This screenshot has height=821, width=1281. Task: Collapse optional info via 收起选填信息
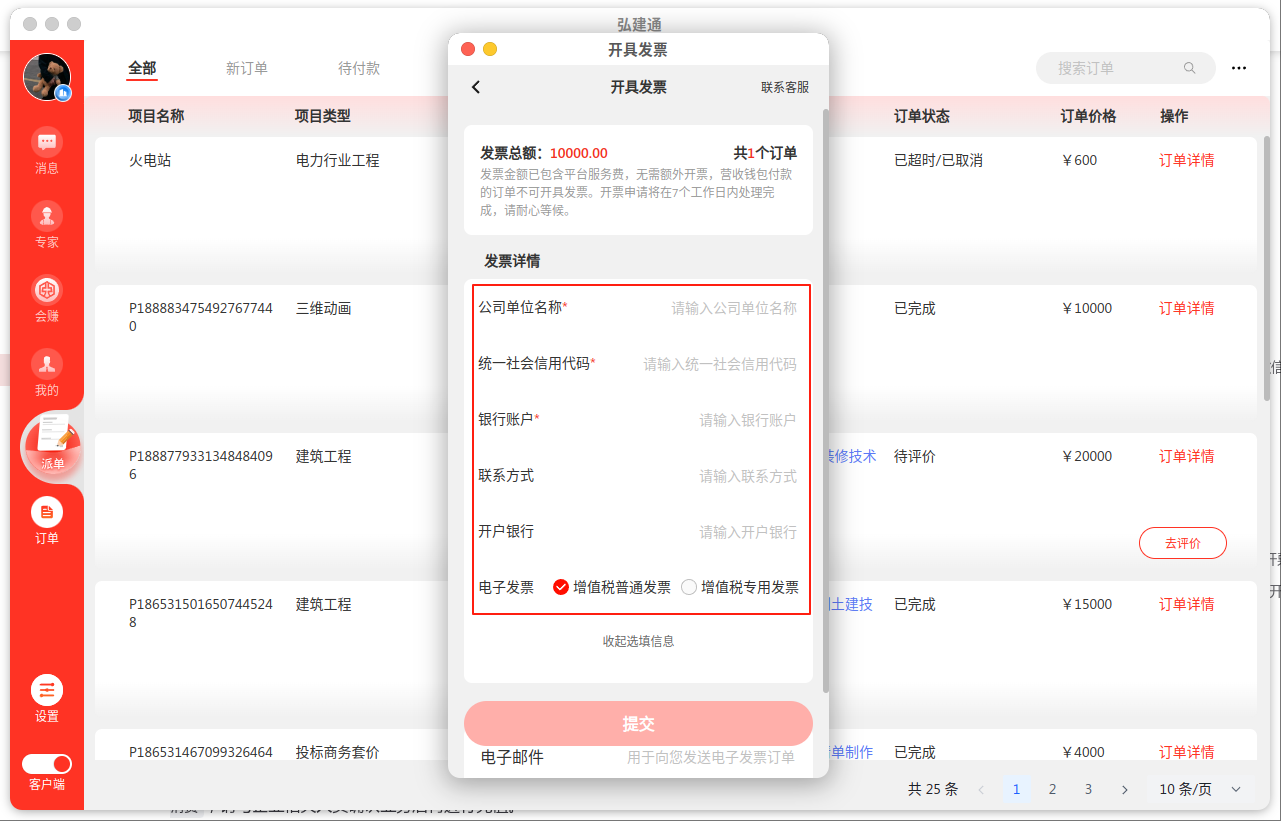pos(638,641)
